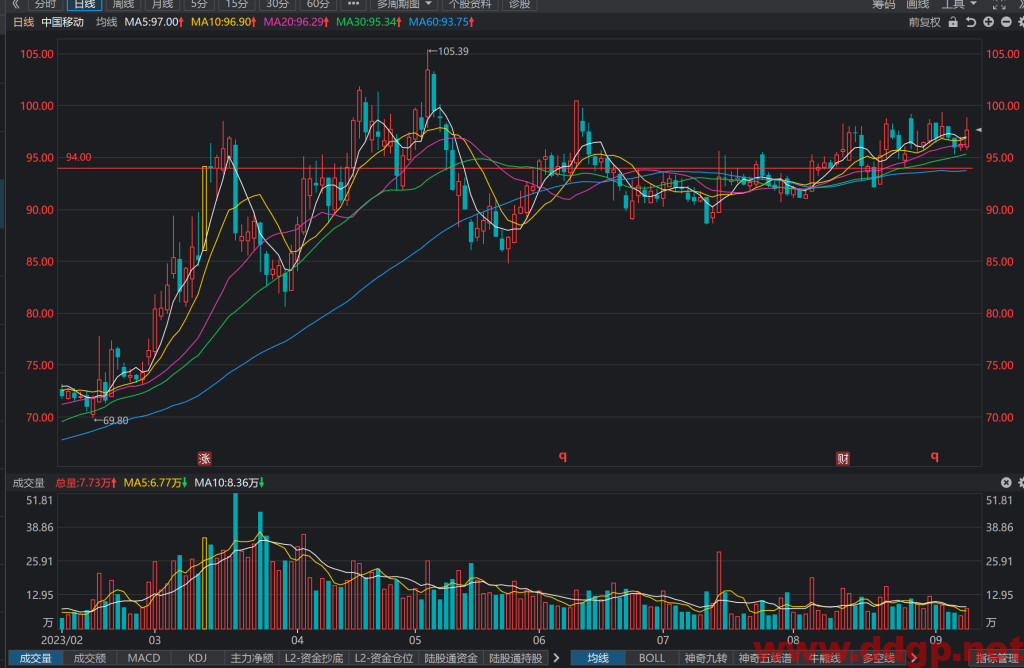The width and height of the screenshot is (1024, 668).
Task: Select 牛熊线 overlay tab
Action: coord(825,658)
